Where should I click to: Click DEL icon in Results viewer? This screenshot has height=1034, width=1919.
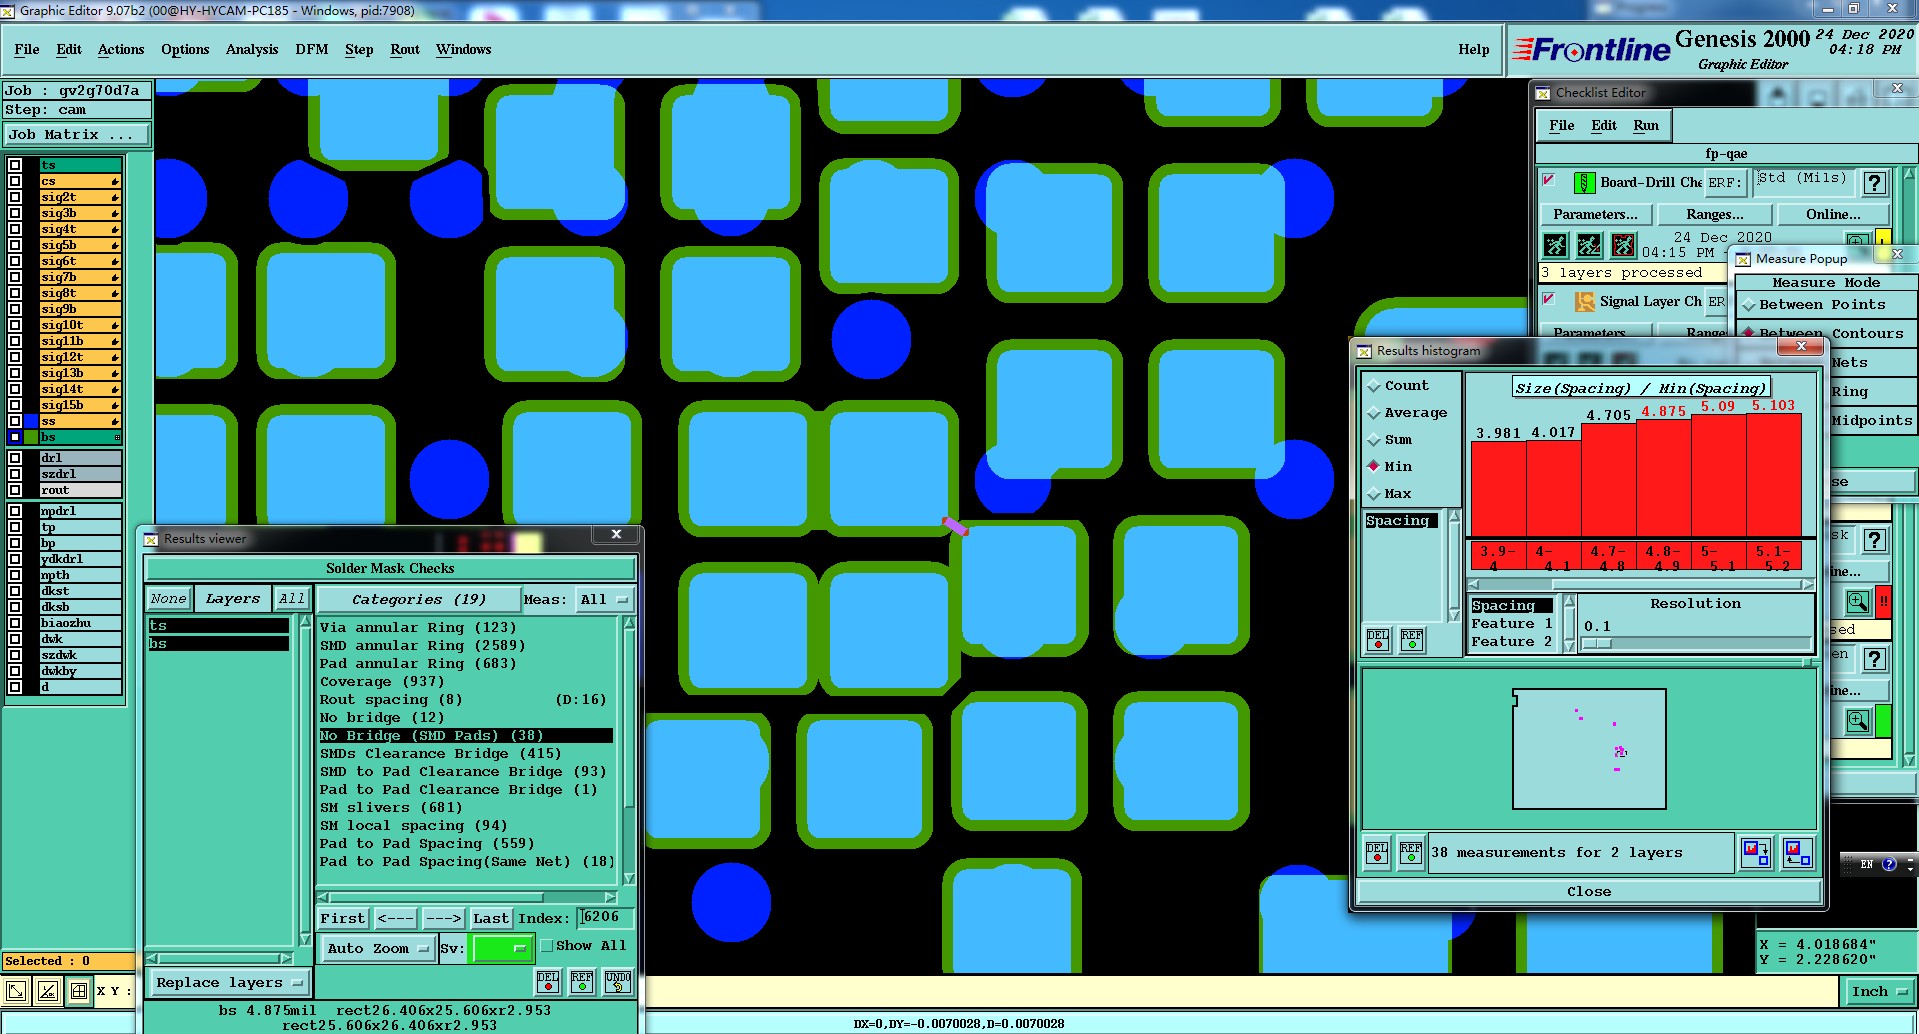tap(548, 981)
